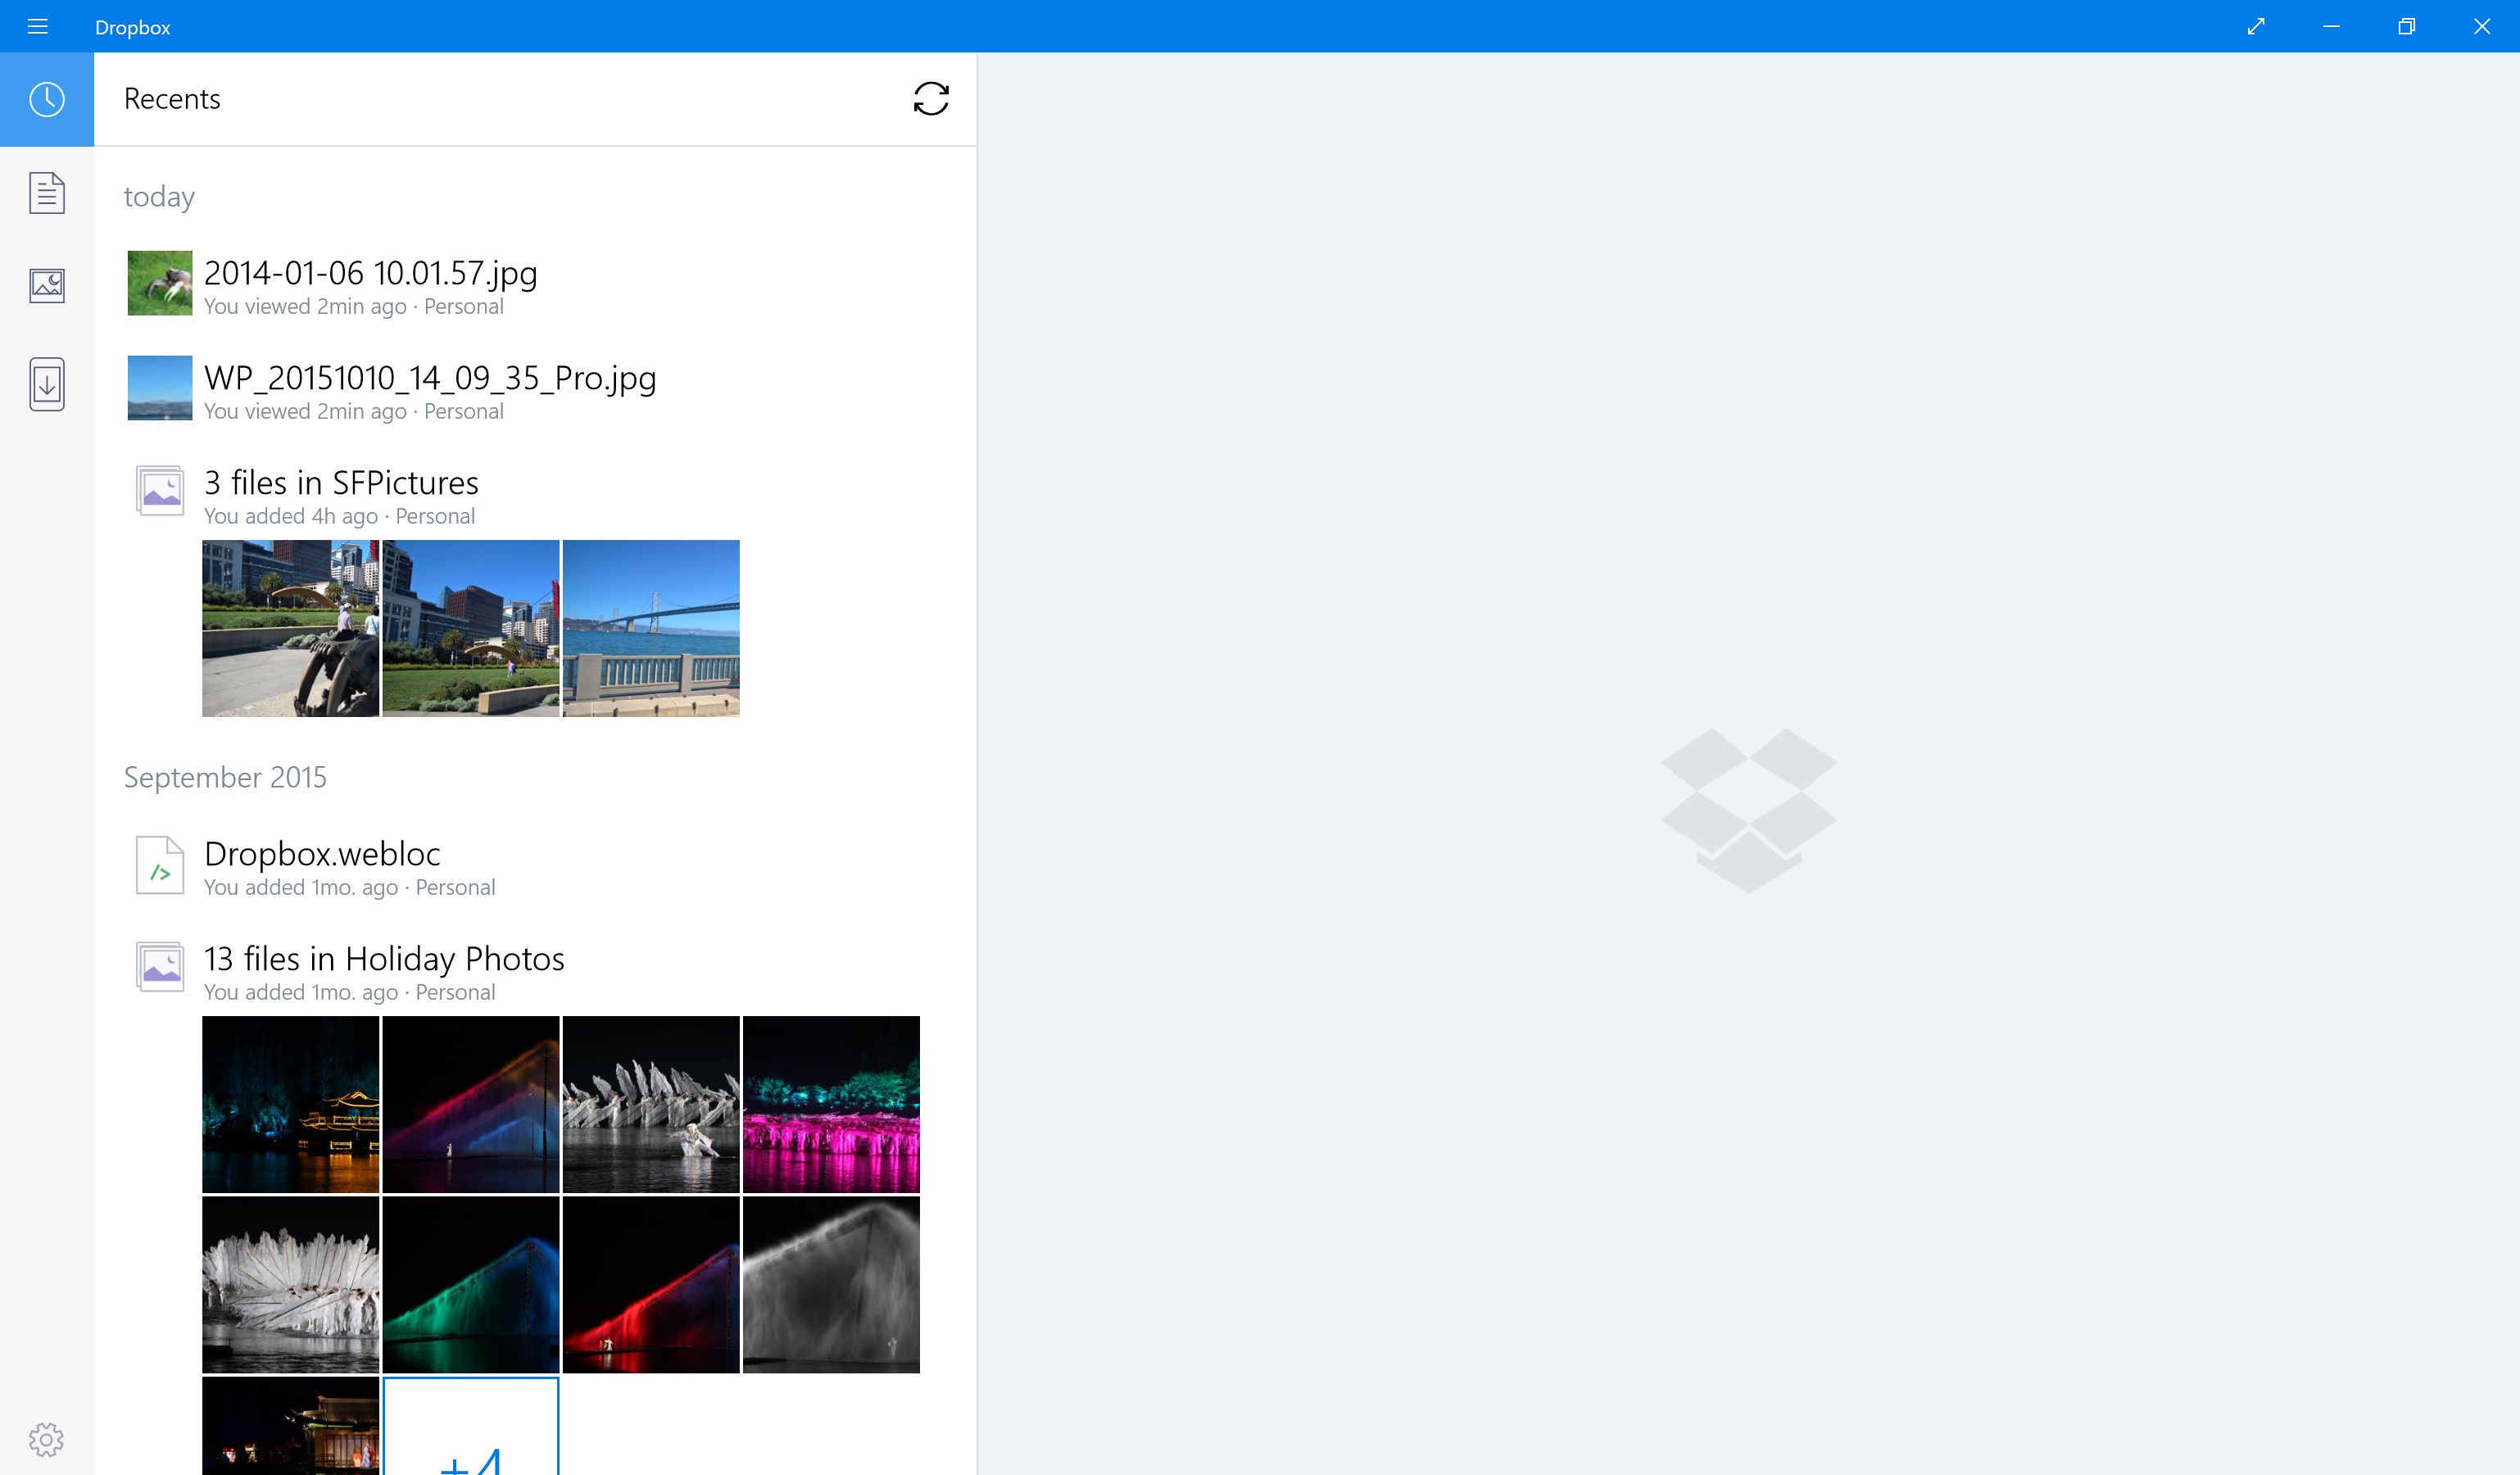Open 2014-01-06 10.01.57.jpg file

click(370, 273)
